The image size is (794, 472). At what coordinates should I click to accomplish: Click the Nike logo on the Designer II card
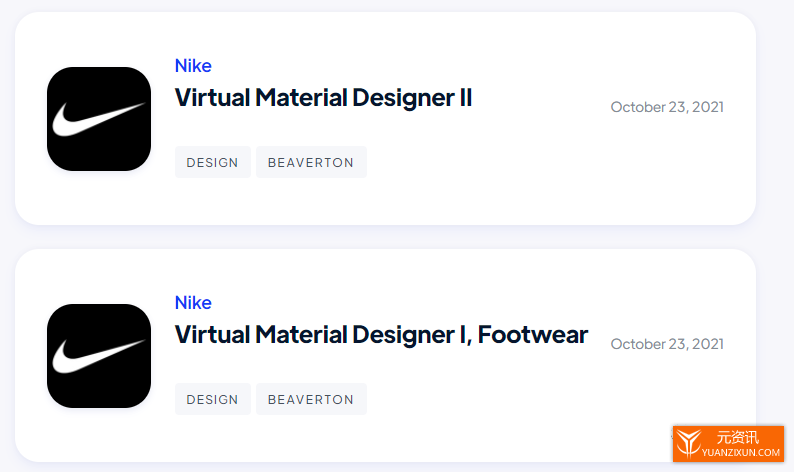[x=99, y=119]
